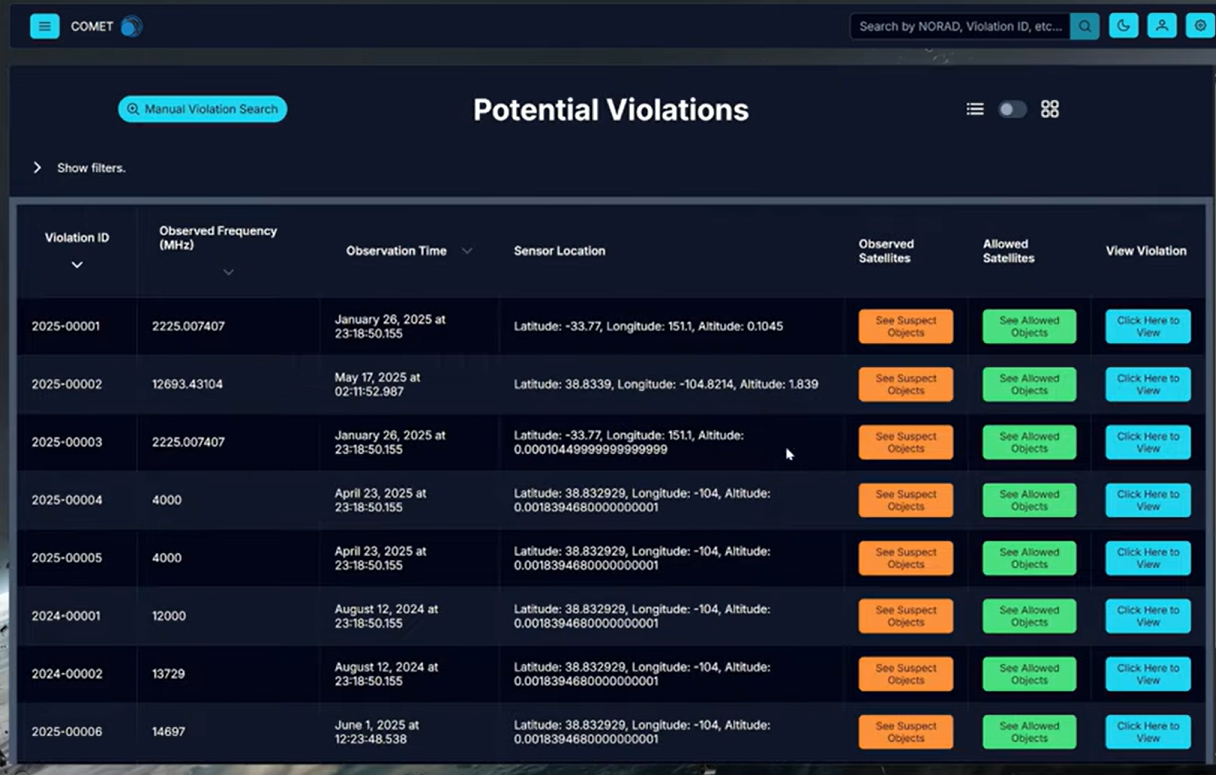Click the COMET globe logo icon
This screenshot has width=1216, height=775.
coord(131,26)
